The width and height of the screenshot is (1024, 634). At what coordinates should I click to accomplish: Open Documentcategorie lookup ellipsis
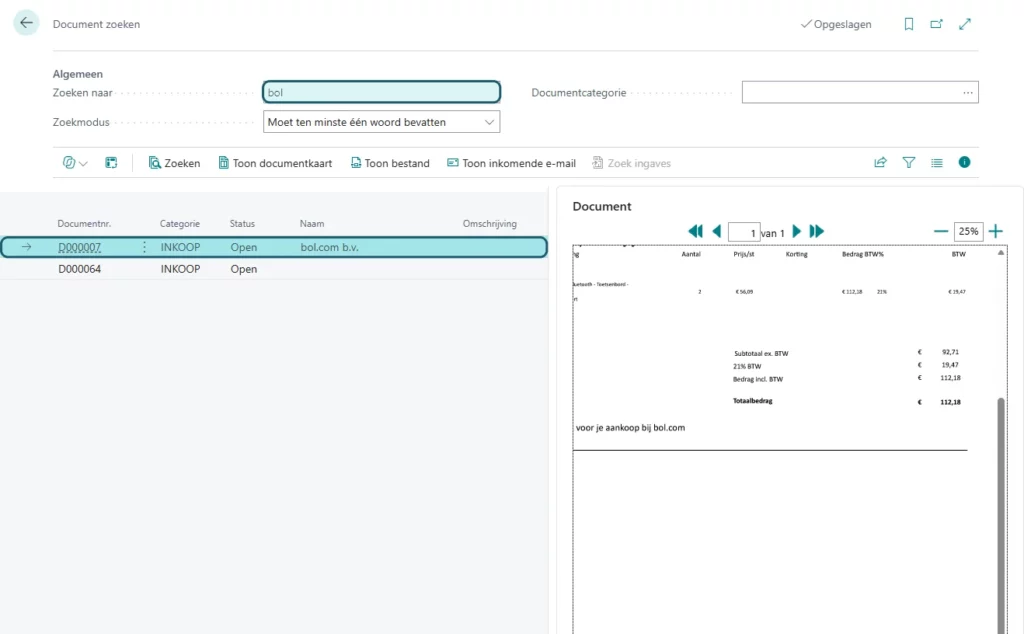968,92
